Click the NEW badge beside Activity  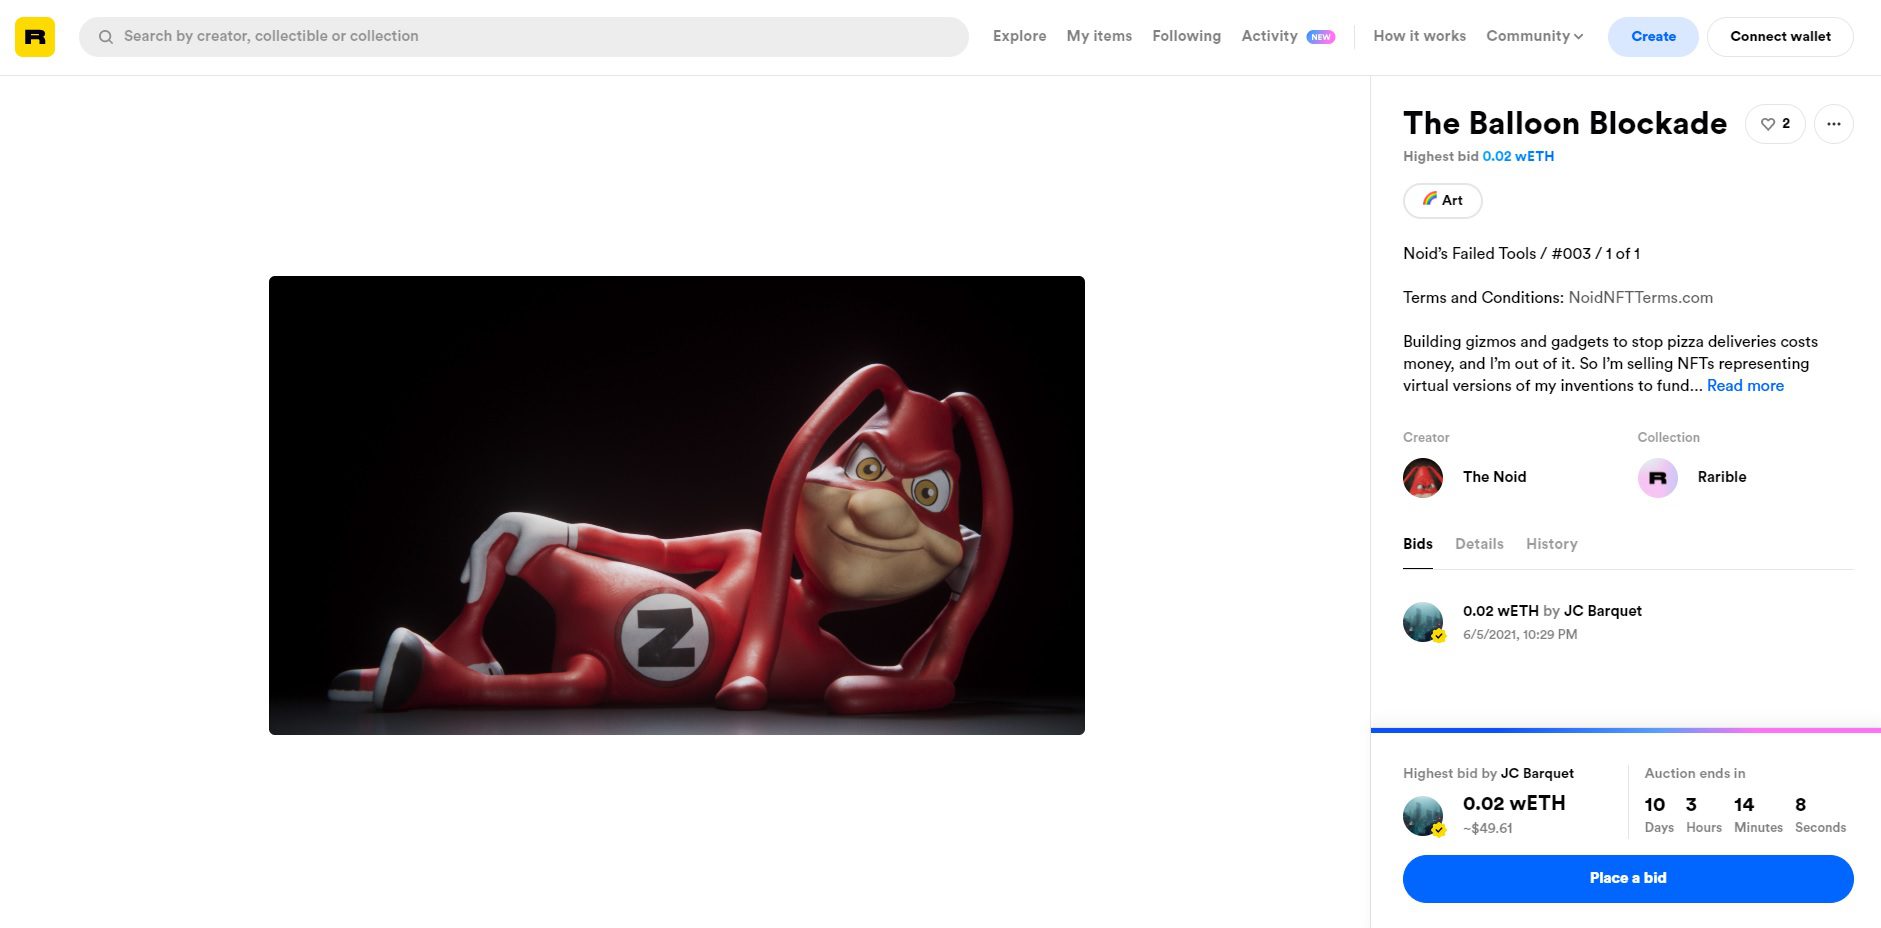(x=1321, y=37)
